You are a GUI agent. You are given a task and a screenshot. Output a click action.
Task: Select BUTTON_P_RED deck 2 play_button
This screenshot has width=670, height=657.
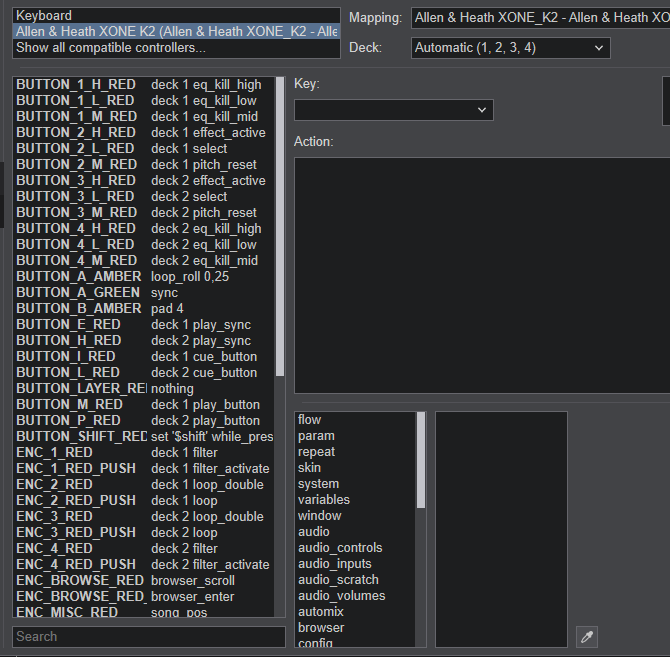point(144,421)
